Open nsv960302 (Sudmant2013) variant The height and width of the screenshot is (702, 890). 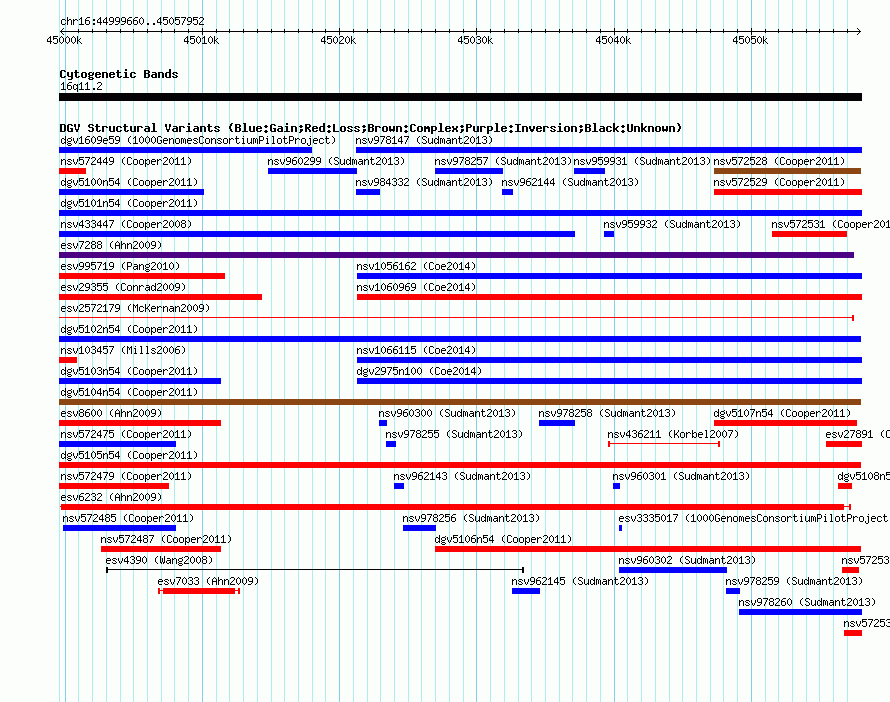coord(687,560)
